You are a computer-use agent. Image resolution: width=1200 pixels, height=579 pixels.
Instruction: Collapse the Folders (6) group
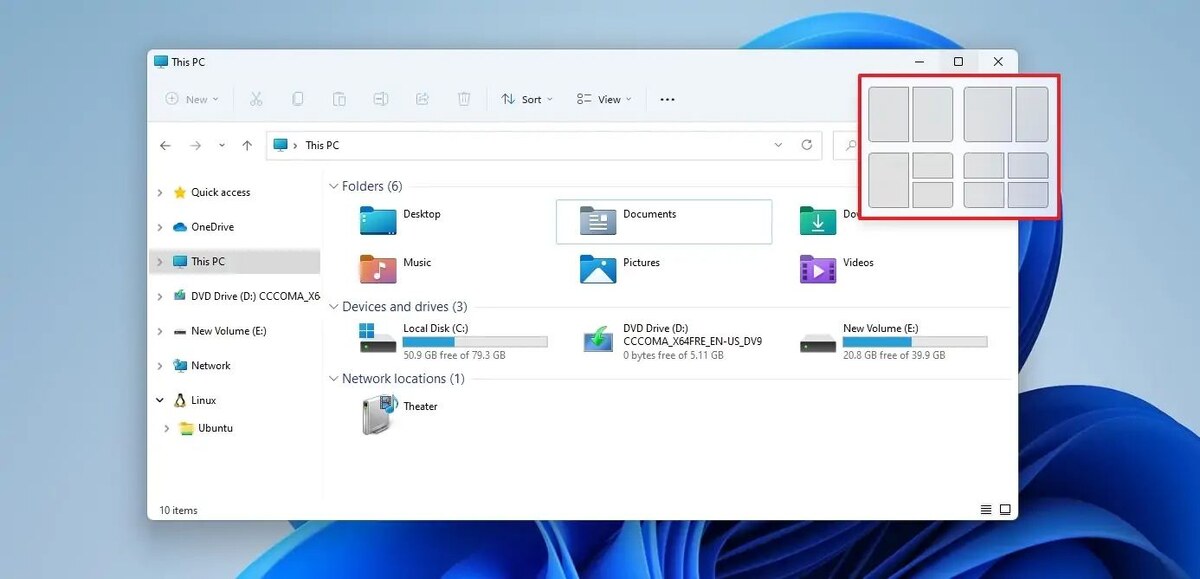(x=334, y=186)
